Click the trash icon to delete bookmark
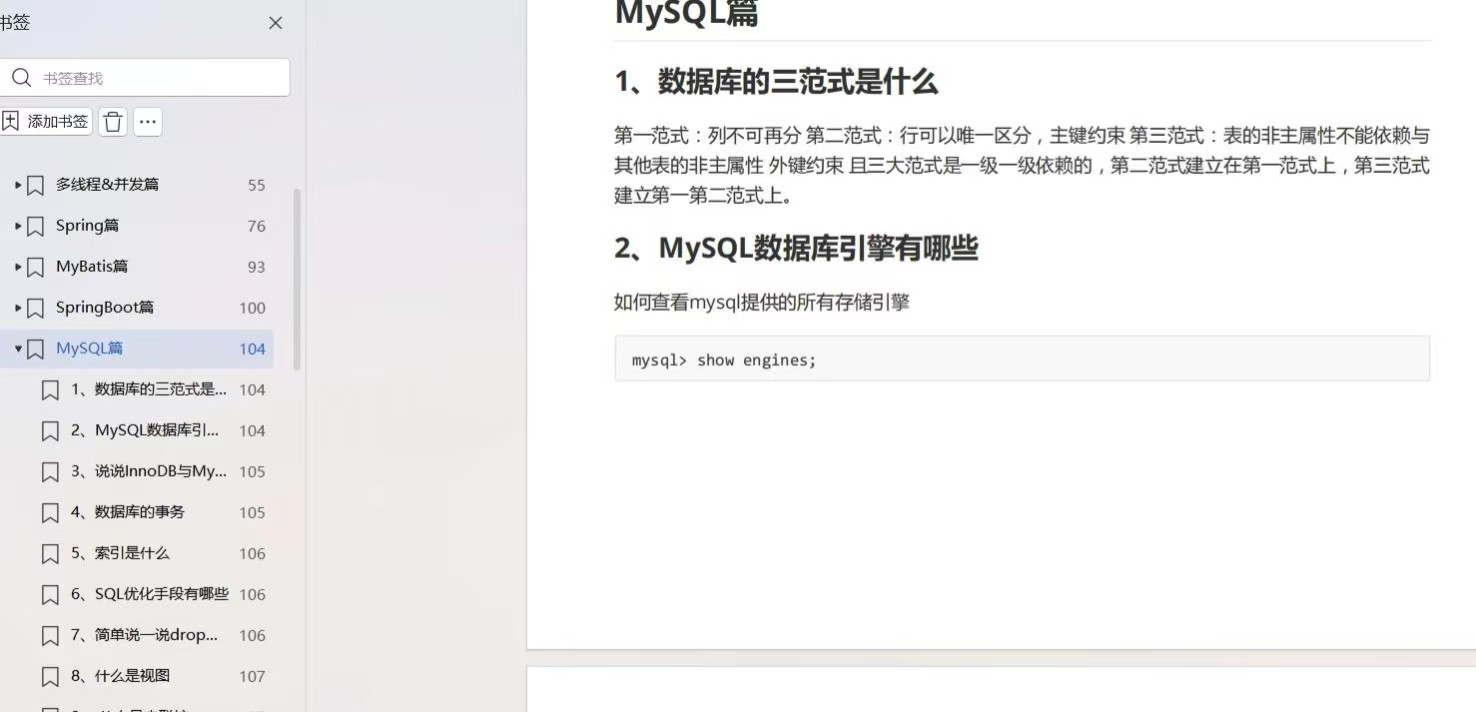The width and height of the screenshot is (1476, 712). coord(113,122)
